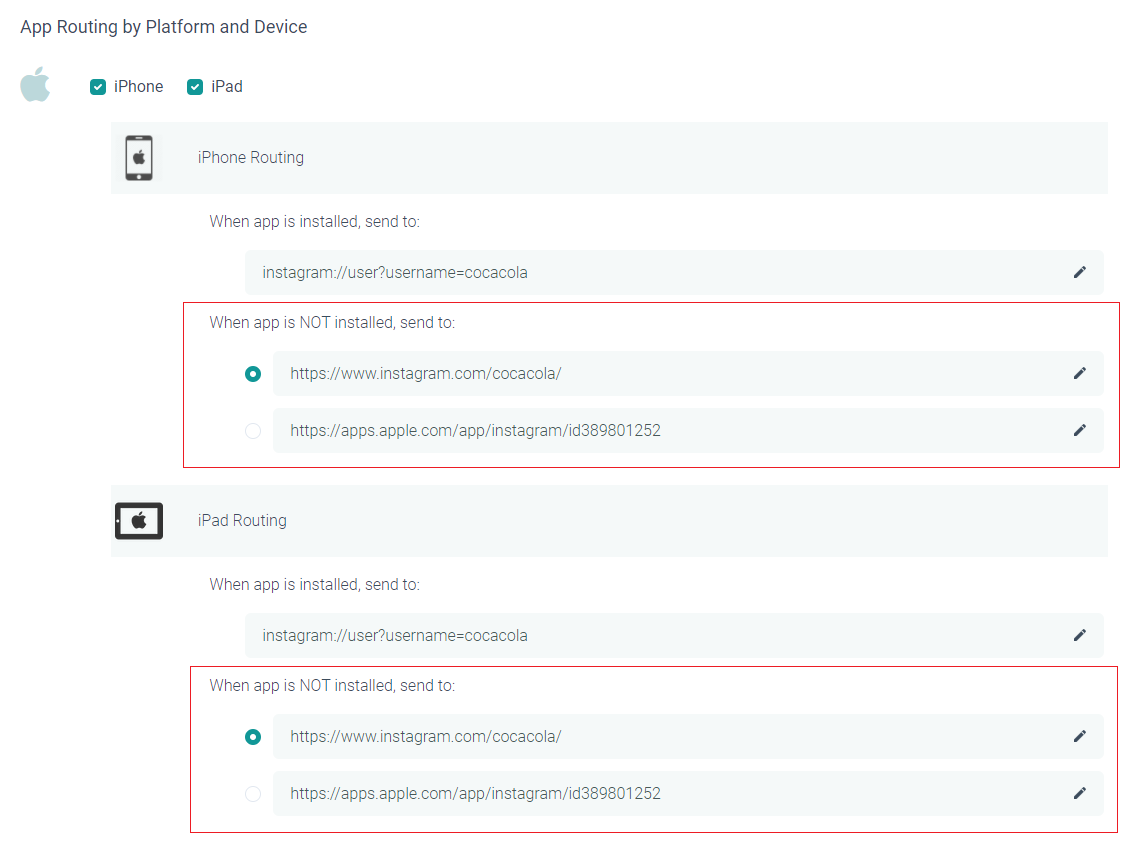Click iPhone 'When app is installed' label

(x=314, y=221)
